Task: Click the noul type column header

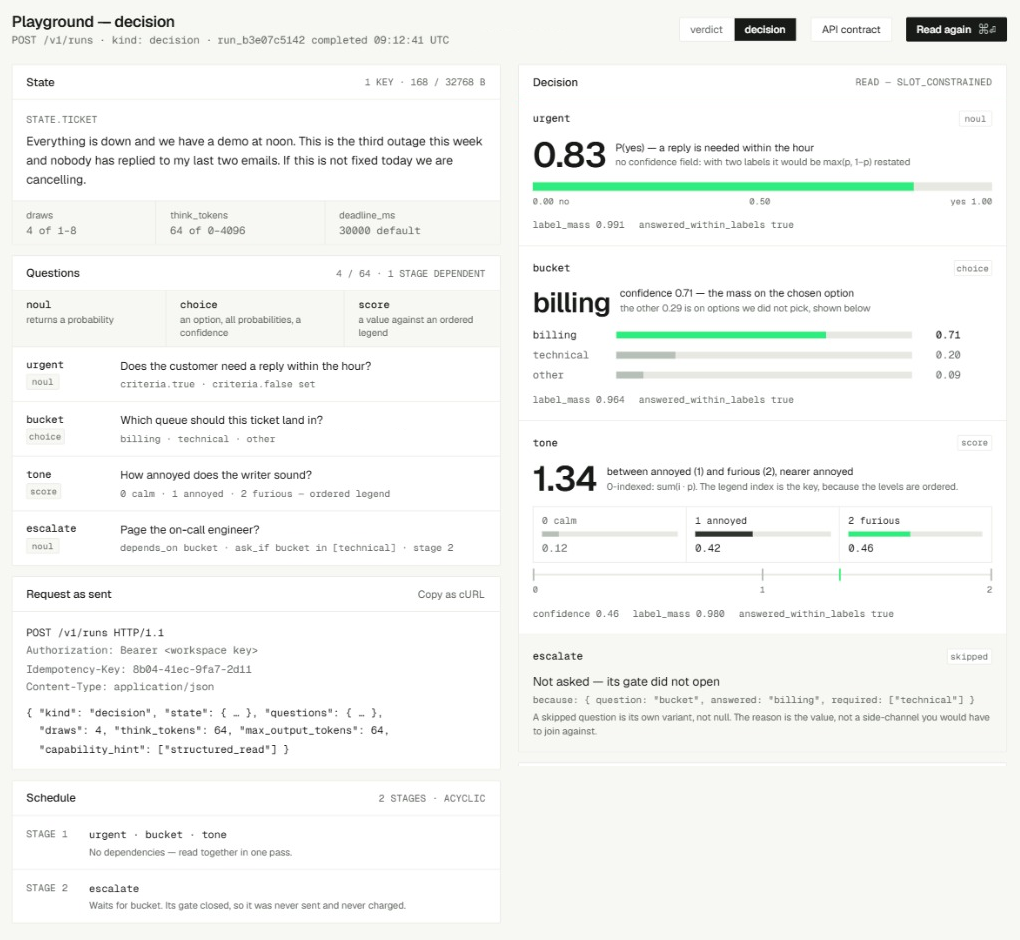Action: [x=89, y=318]
